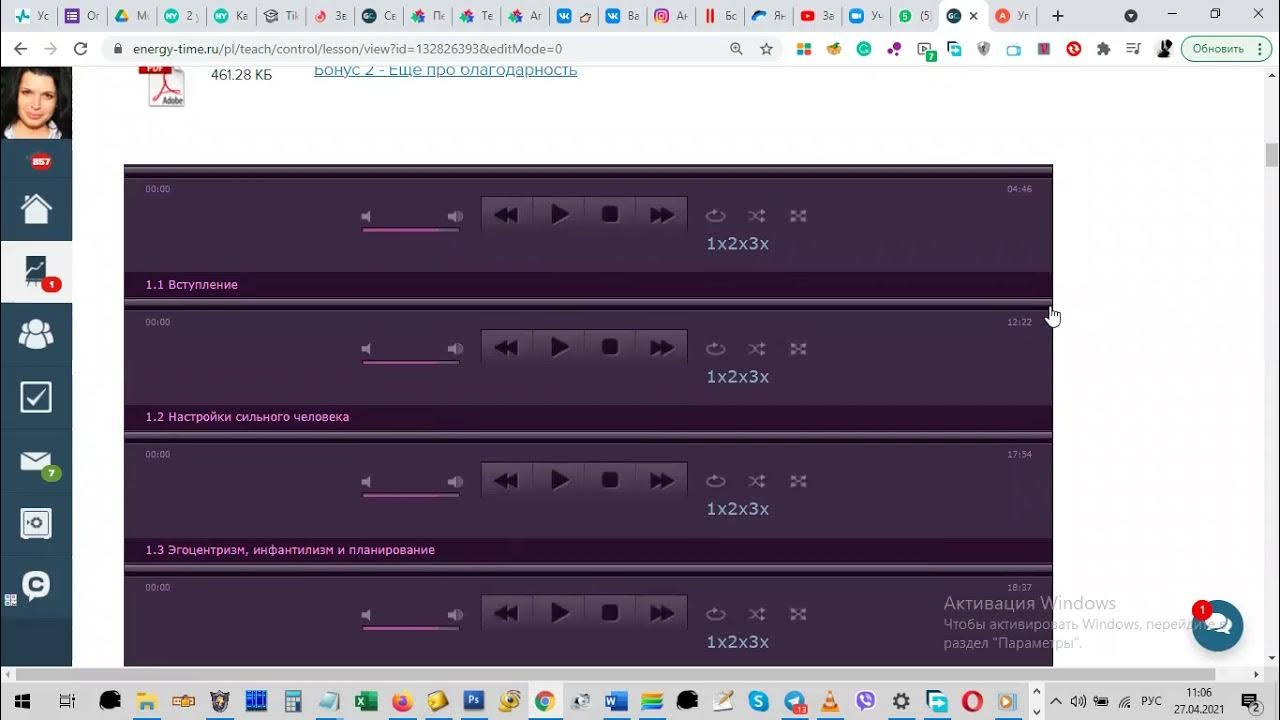Rewind the first audio player
The image size is (1280, 720).
[x=506, y=213]
